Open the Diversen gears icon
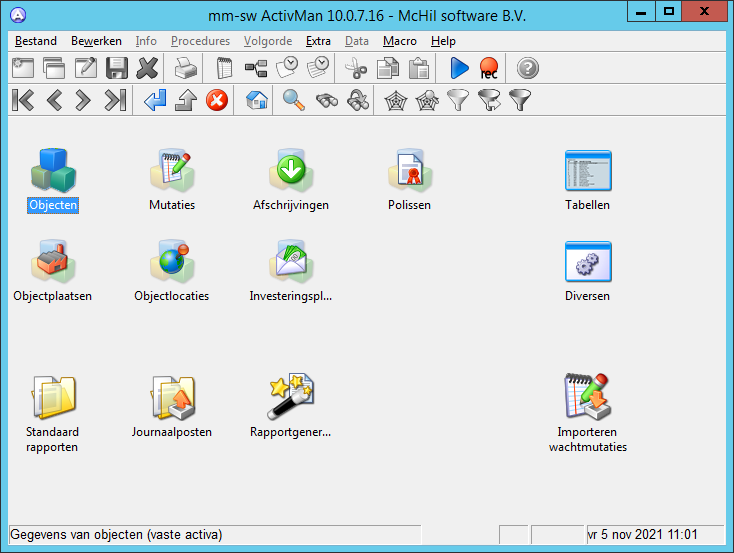The image size is (734, 553). pyautogui.click(x=588, y=261)
